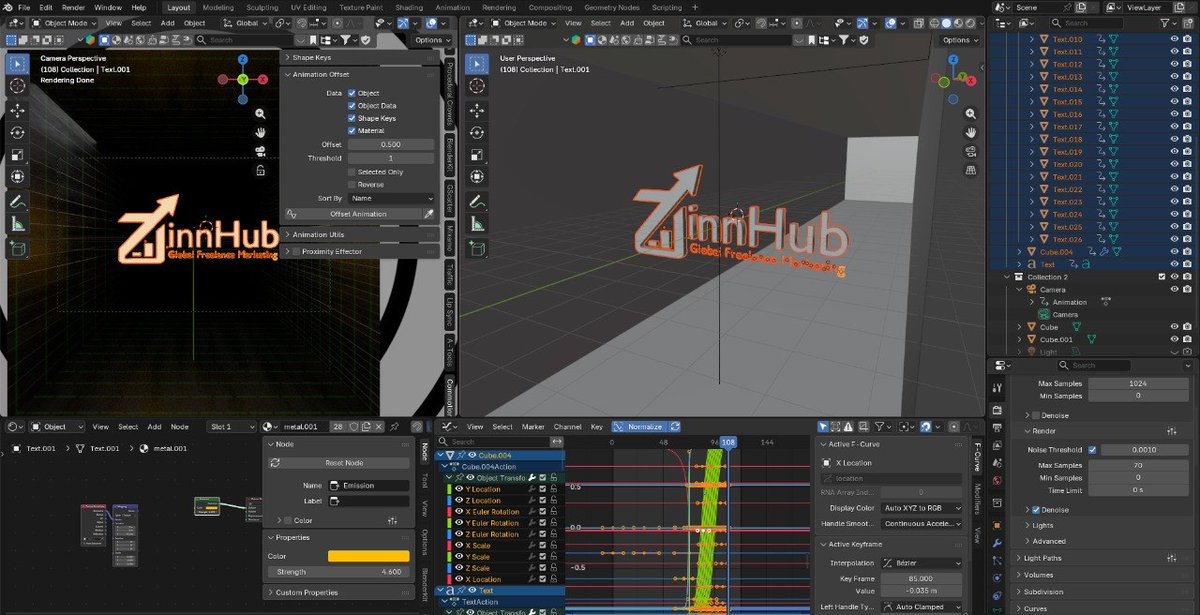Open the Sort By dropdown showing Name
This screenshot has width=1200, height=615.
click(x=390, y=198)
